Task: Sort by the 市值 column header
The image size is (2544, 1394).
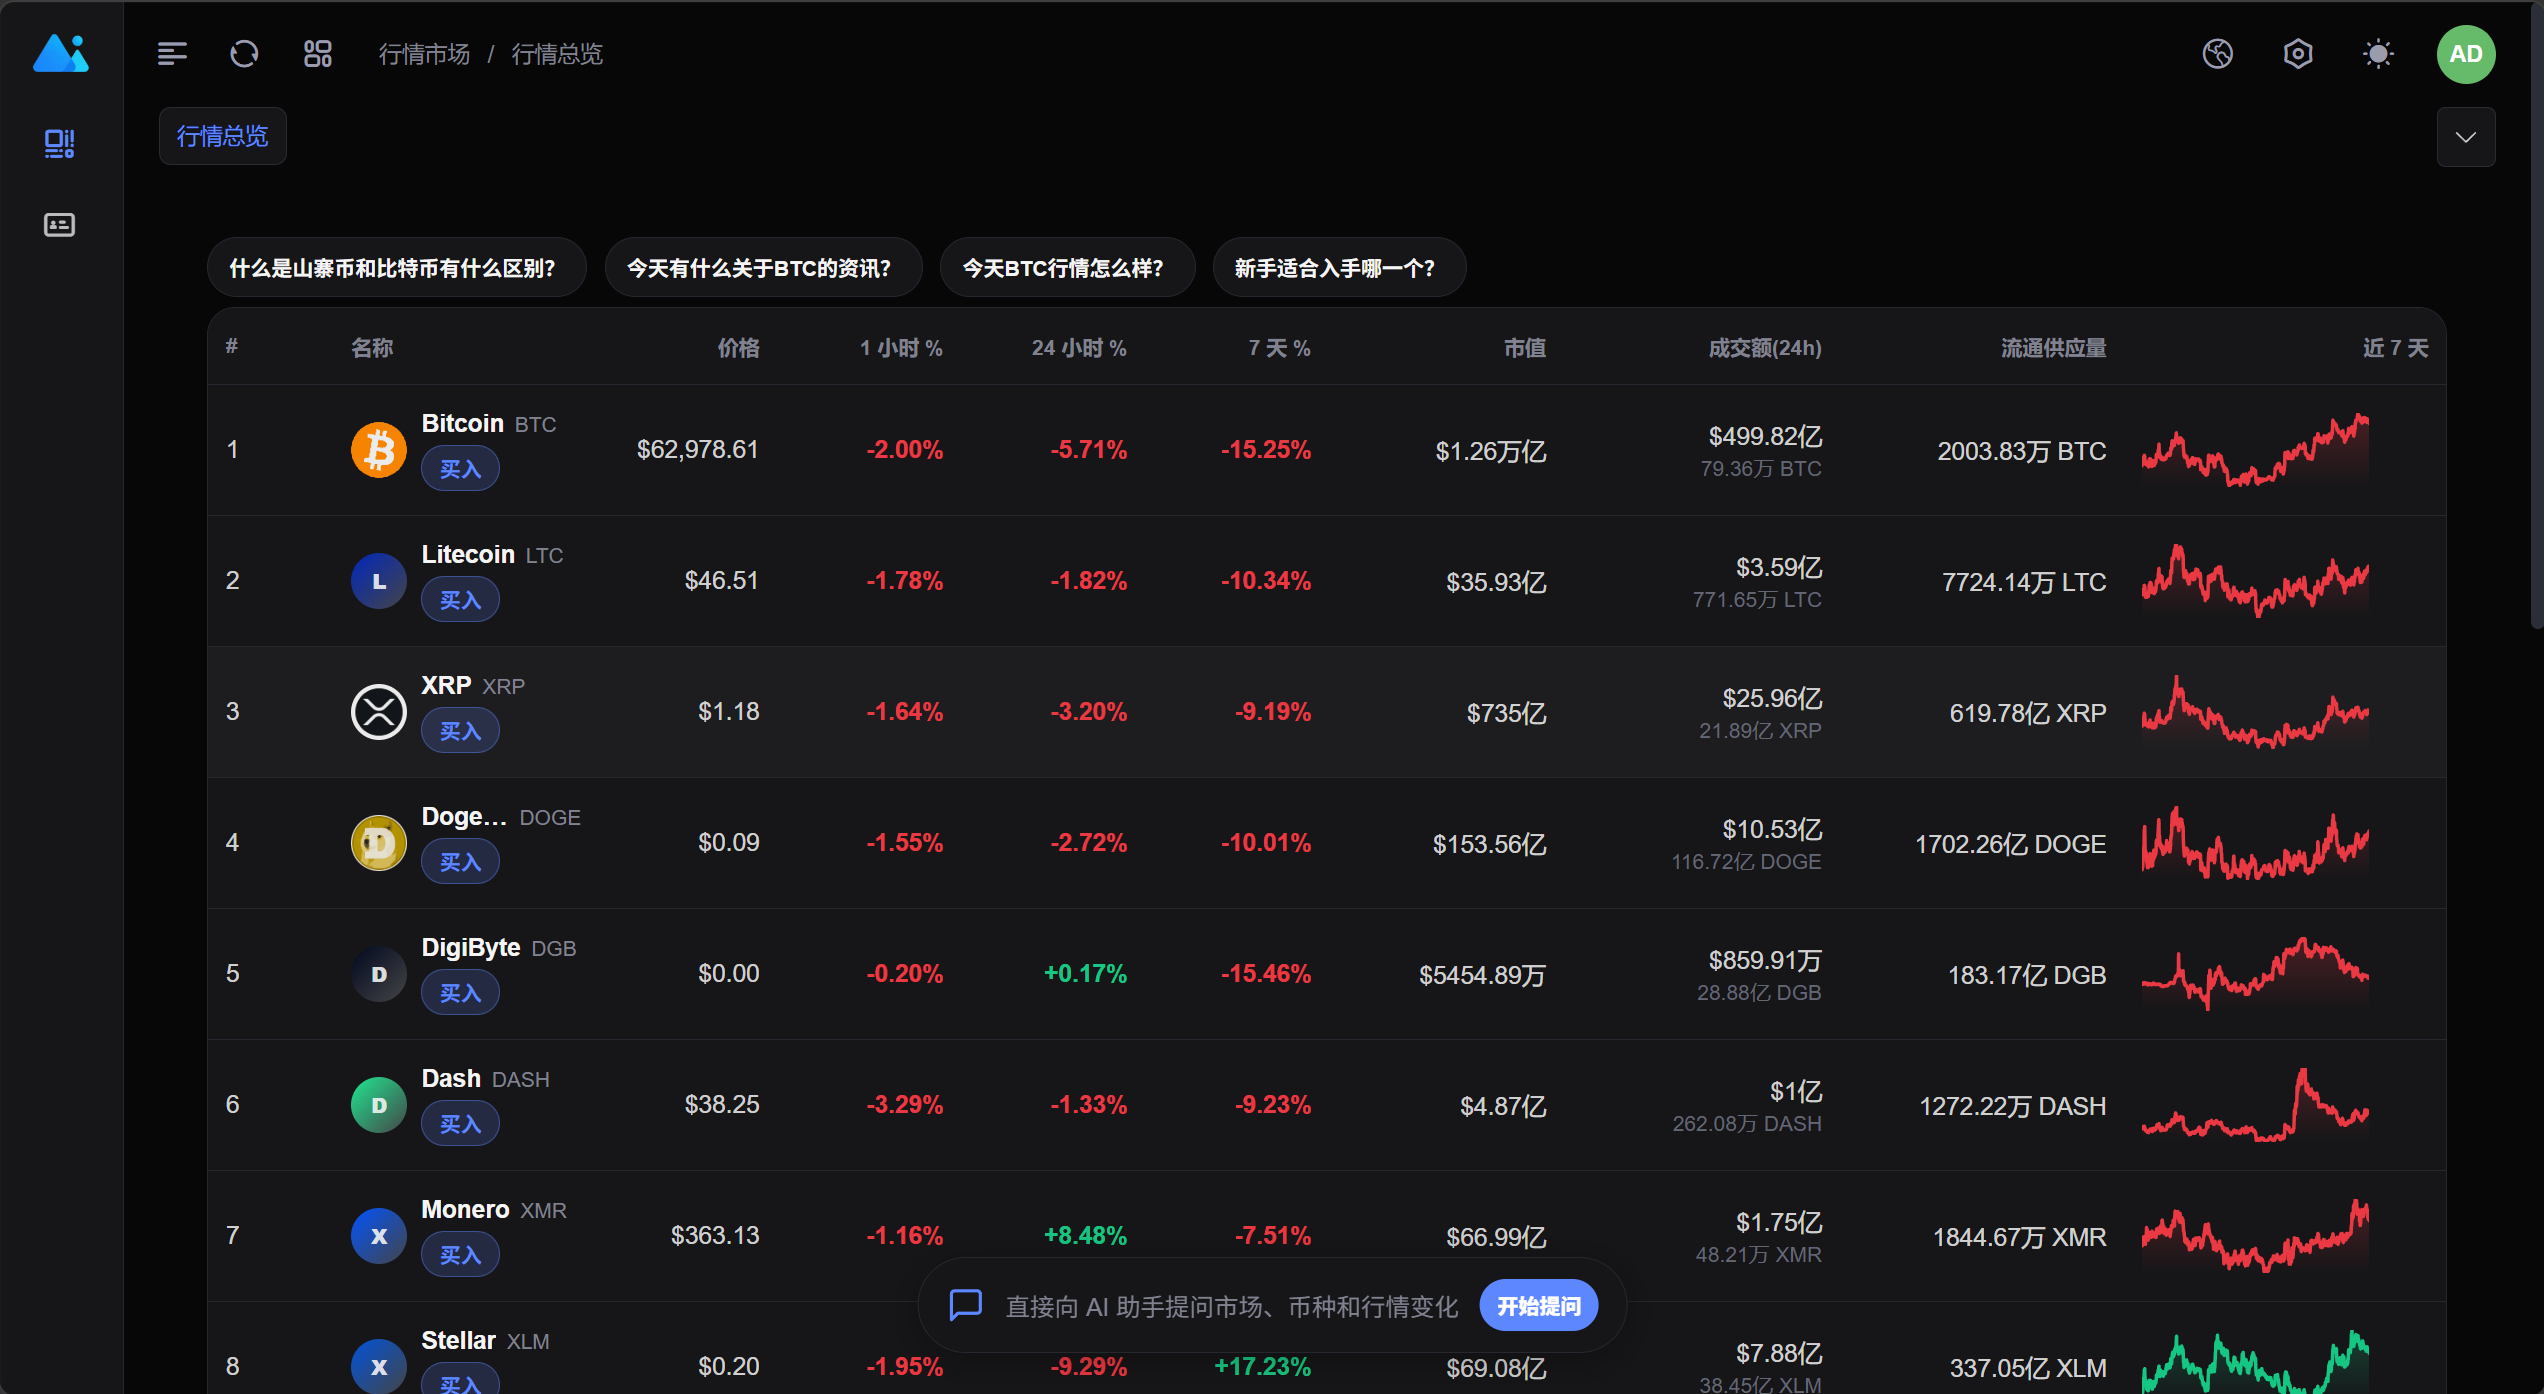Action: pyautogui.click(x=1525, y=348)
